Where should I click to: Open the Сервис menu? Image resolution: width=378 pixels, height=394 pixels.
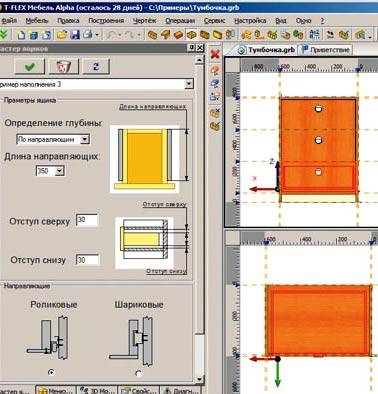tap(214, 21)
